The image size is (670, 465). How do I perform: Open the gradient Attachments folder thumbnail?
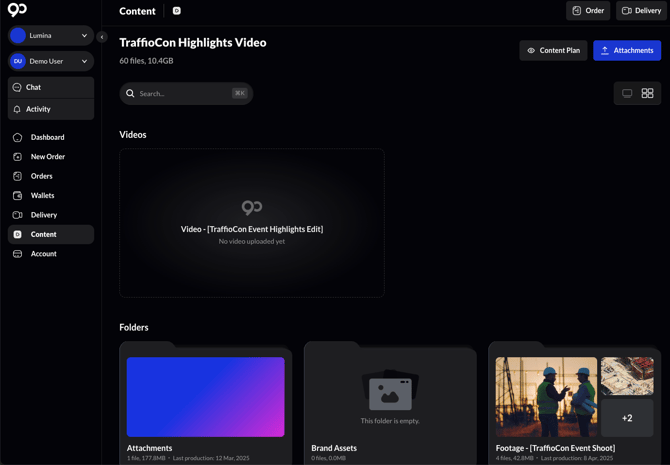pyautogui.click(x=205, y=397)
